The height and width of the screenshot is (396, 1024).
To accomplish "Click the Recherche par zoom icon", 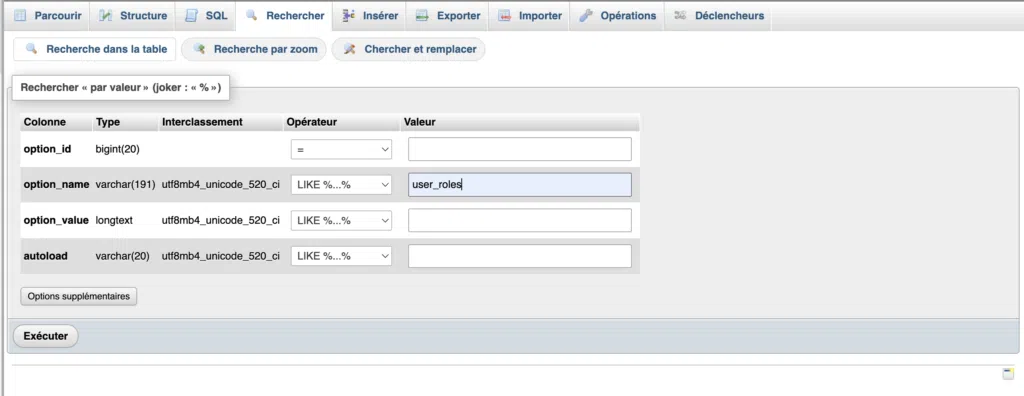I will point(199,49).
